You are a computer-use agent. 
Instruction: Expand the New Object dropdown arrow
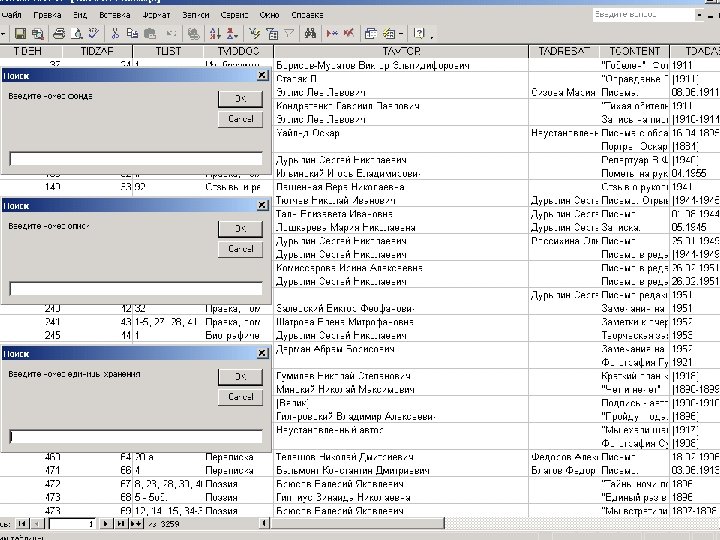pos(401,33)
